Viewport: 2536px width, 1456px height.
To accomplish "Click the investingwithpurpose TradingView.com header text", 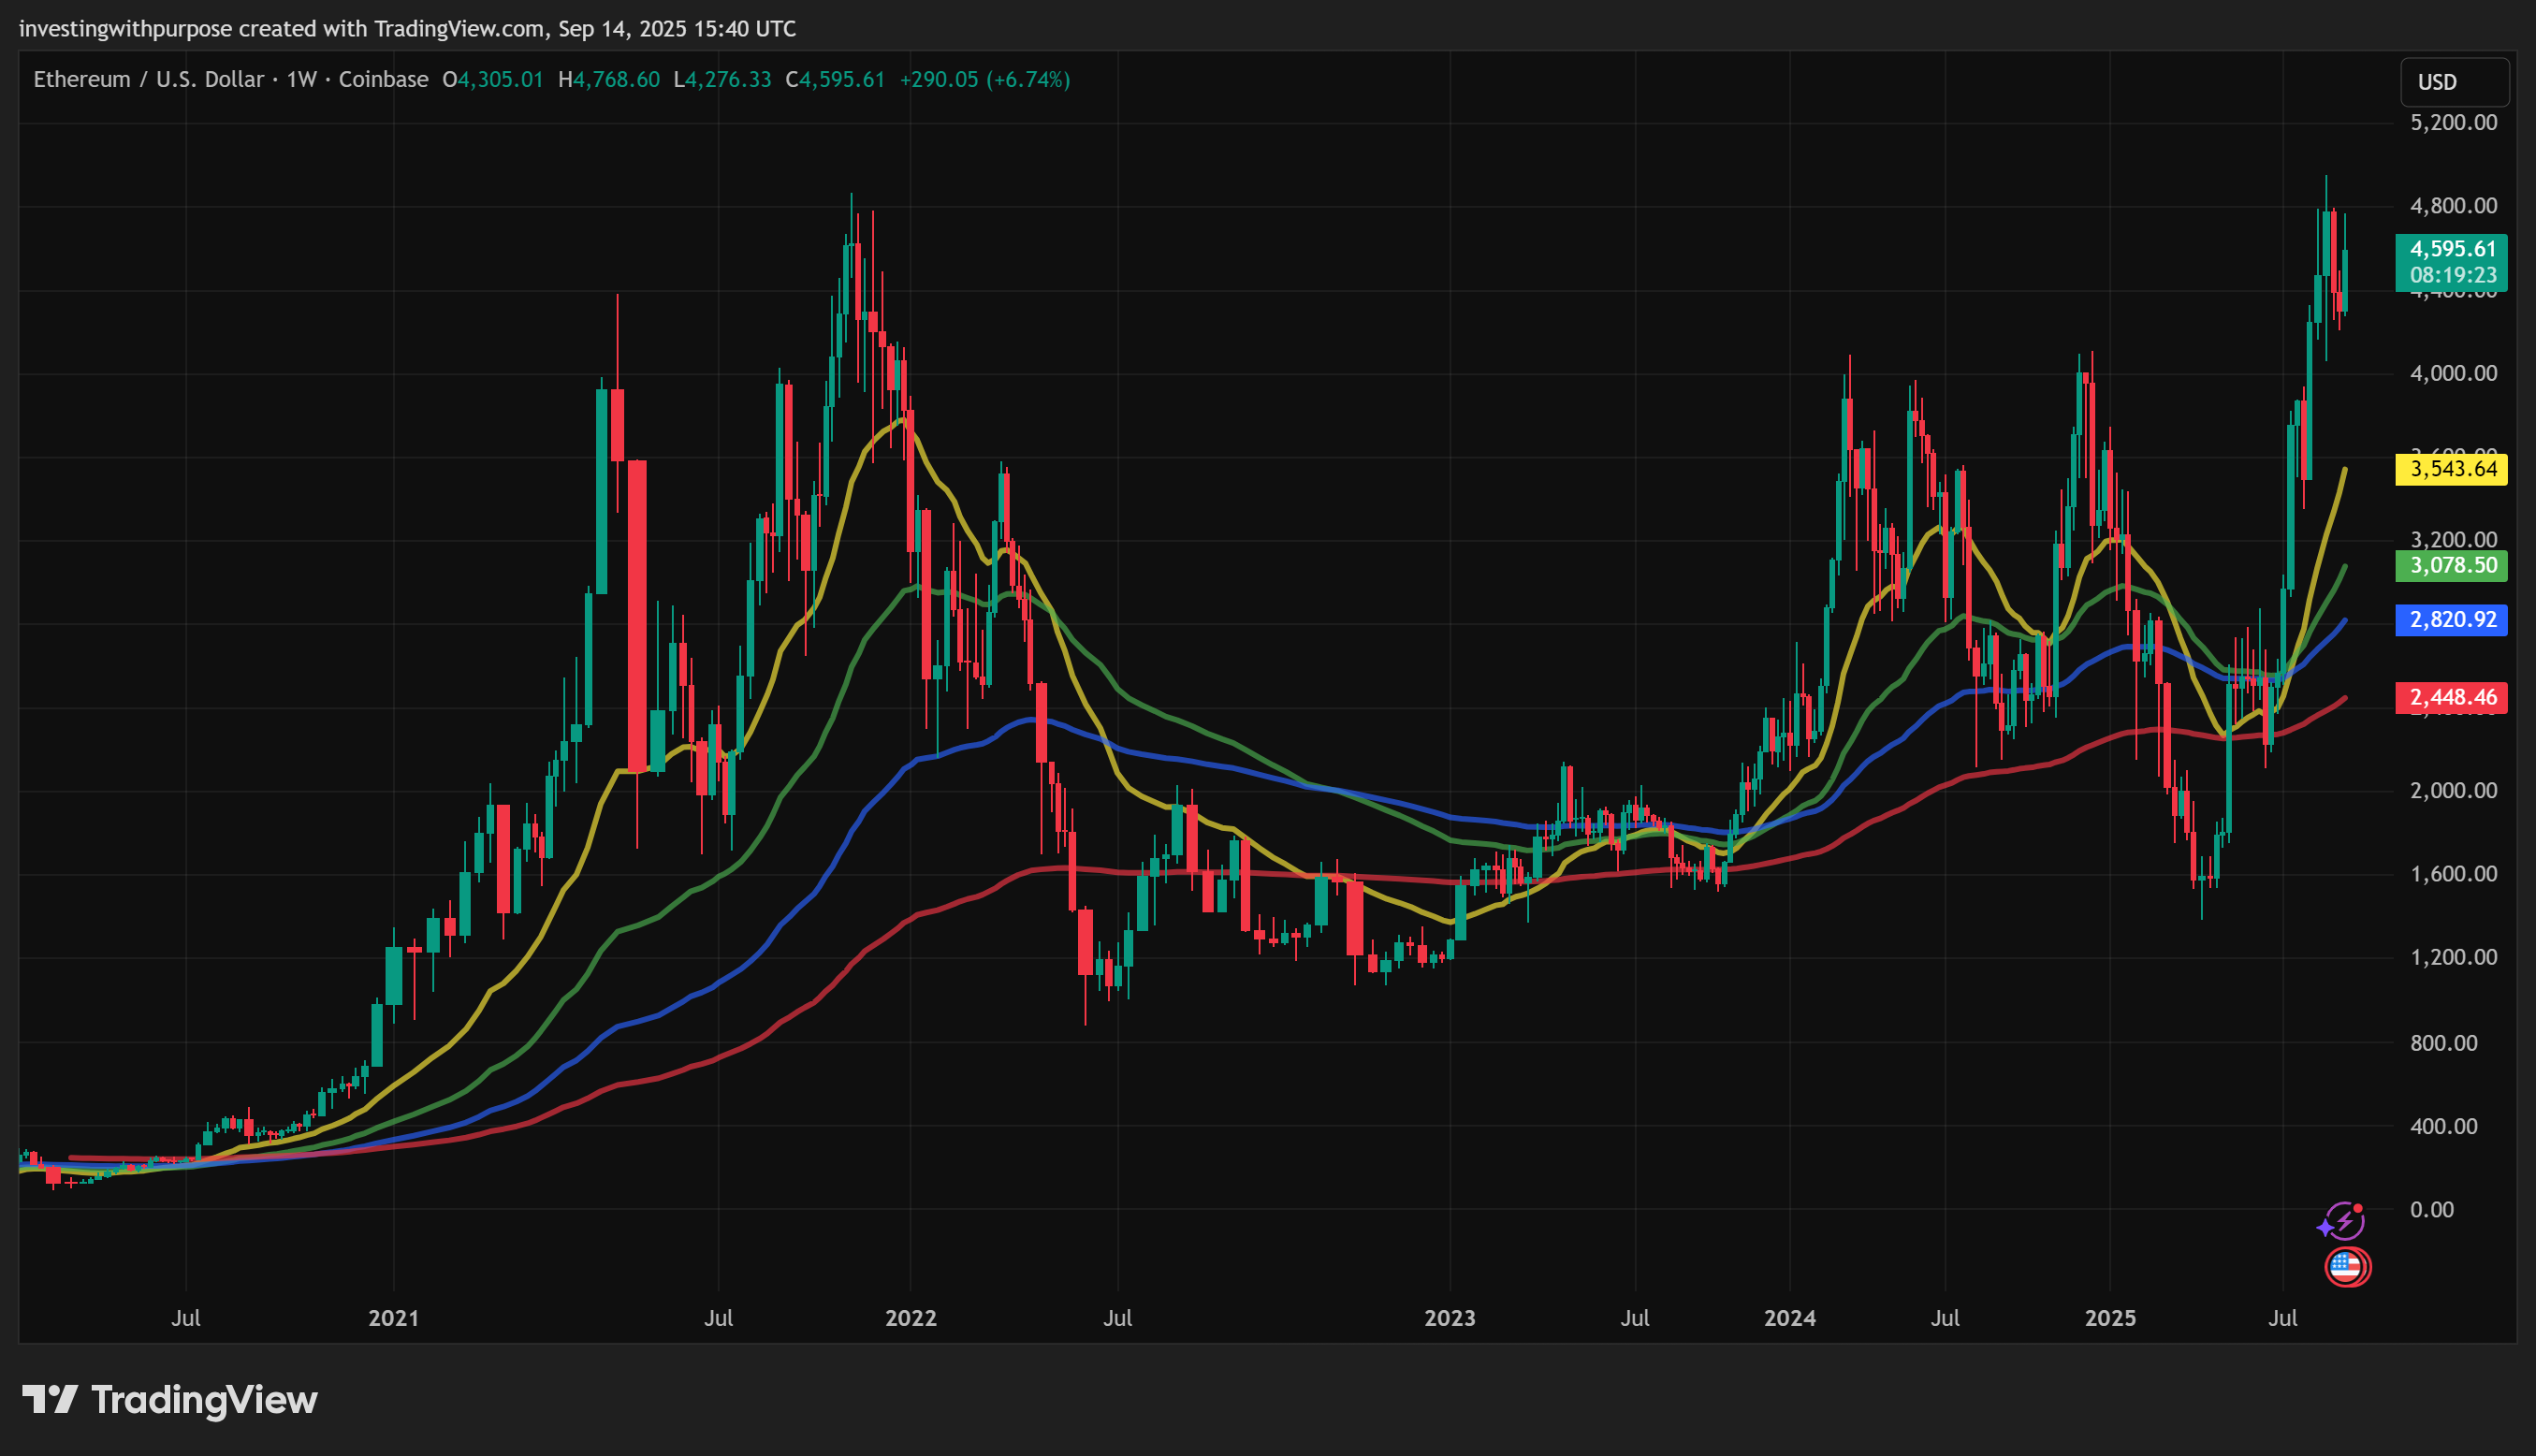I will (407, 29).
